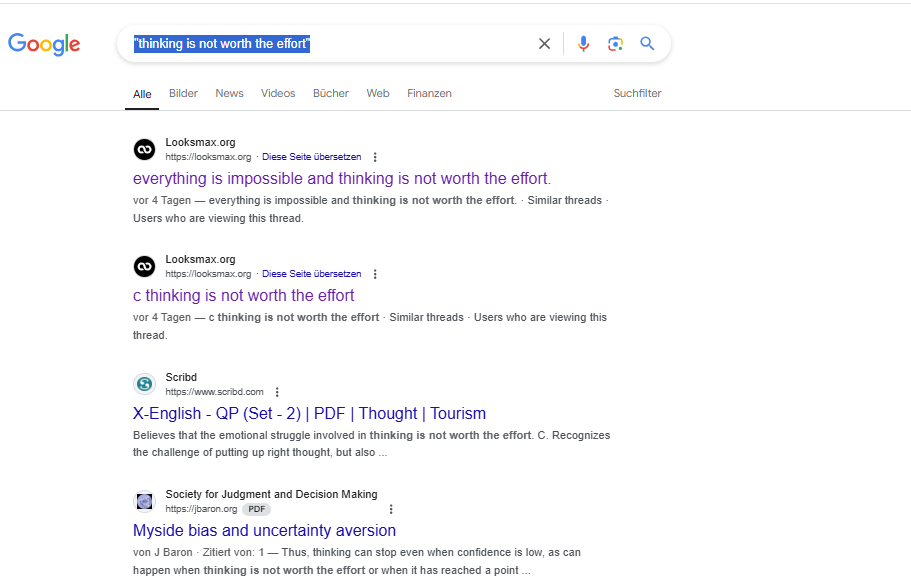Open 'everything is impossible and thinking' result

click(342, 178)
